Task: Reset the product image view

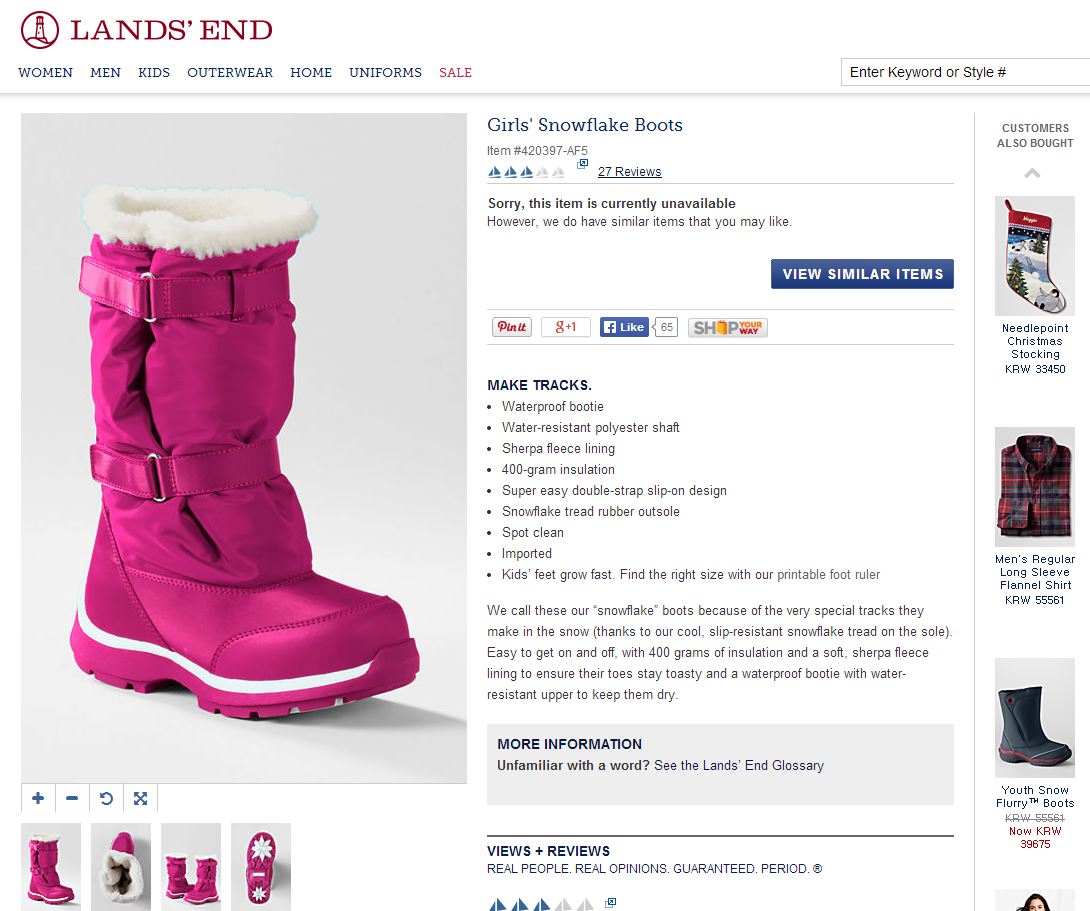Action: coord(106,798)
